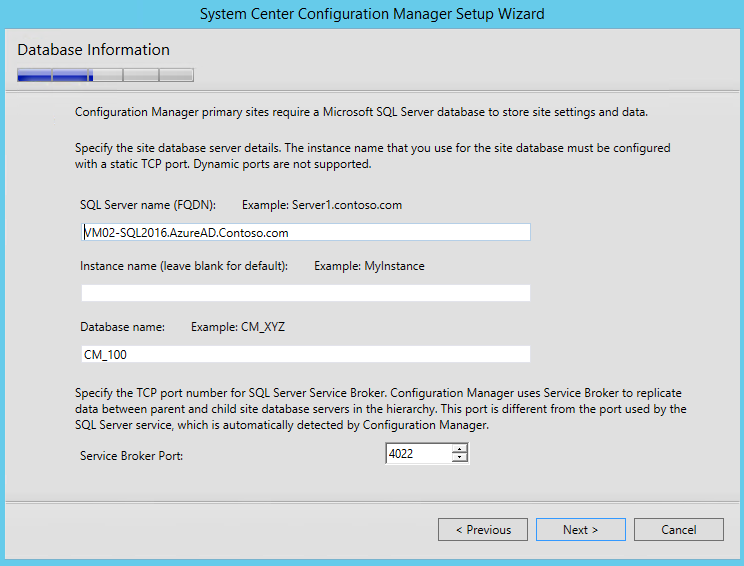Click the 'Example: Server1.contoso.com' hint
744x566 pixels.
coord(322,205)
